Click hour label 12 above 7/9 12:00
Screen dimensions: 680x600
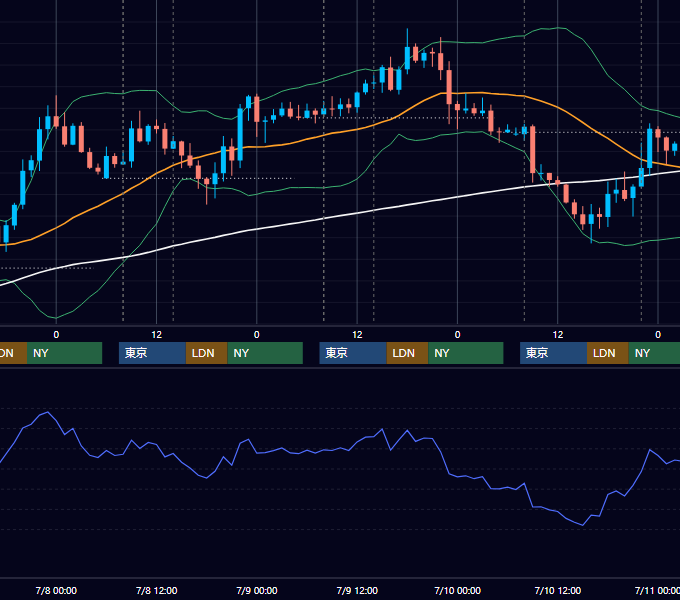(x=357, y=335)
